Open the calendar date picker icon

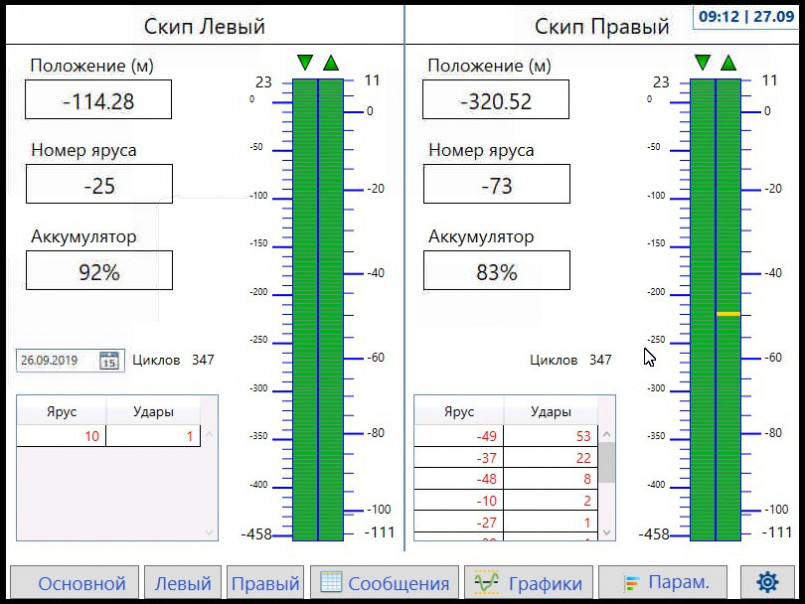coord(109,360)
